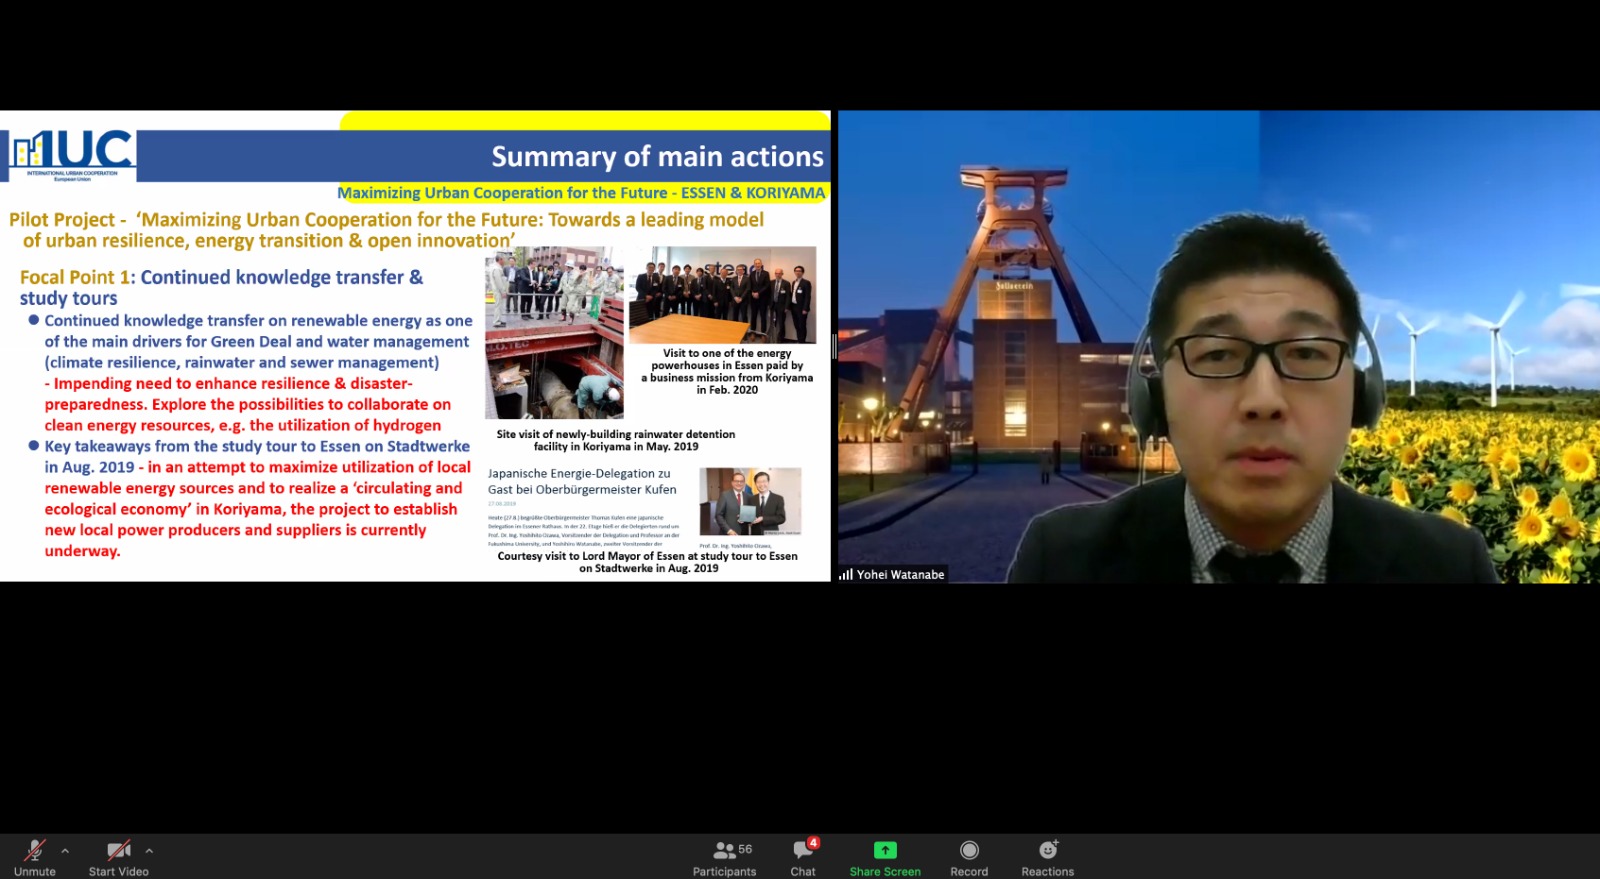Click the IUC logo on the slide

tap(71, 155)
